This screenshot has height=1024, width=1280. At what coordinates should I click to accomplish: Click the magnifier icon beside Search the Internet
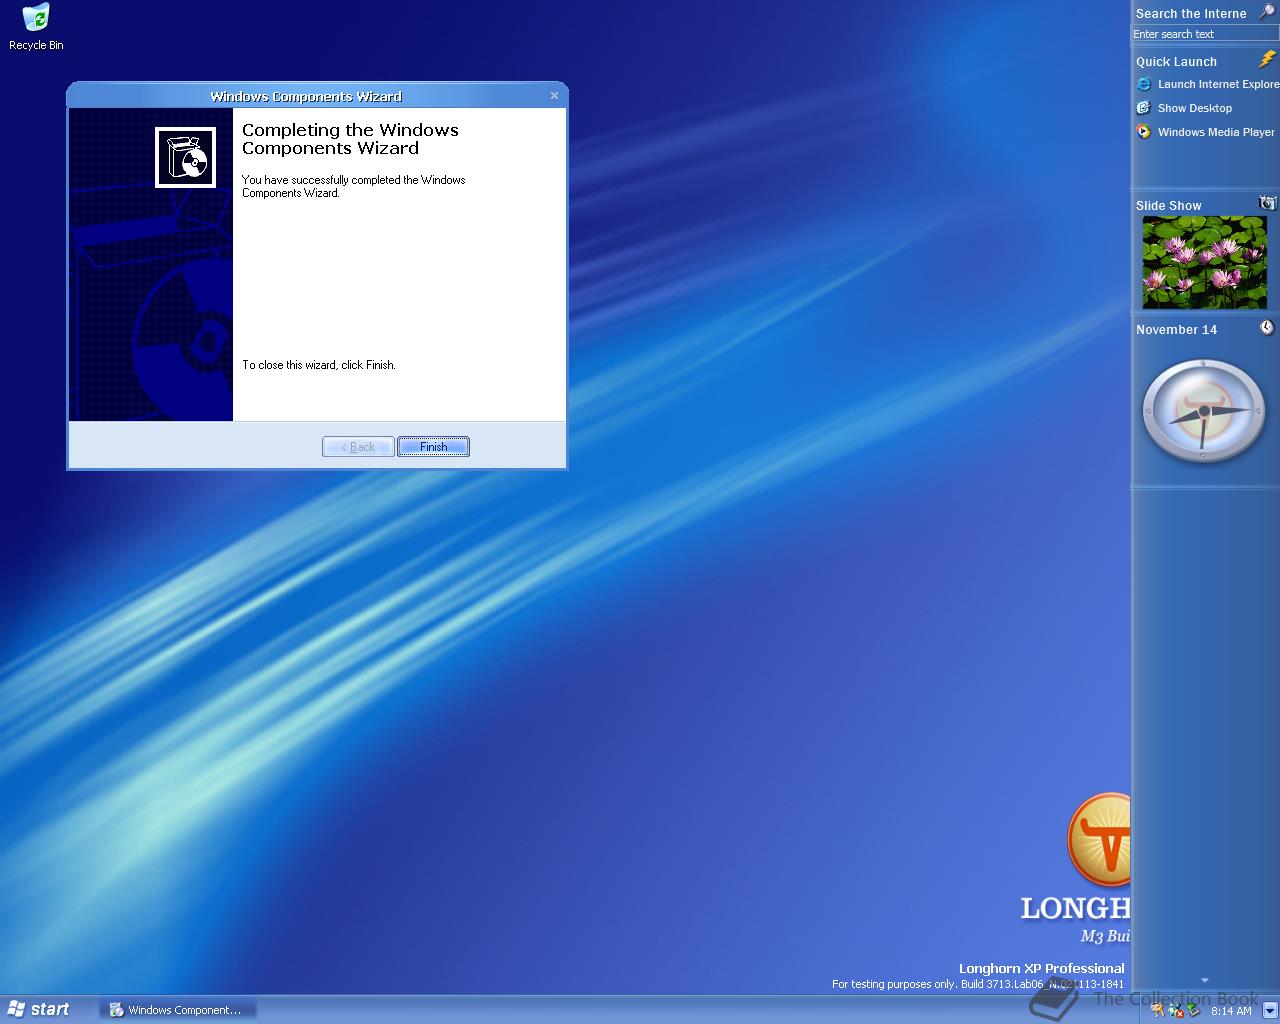(x=1266, y=12)
